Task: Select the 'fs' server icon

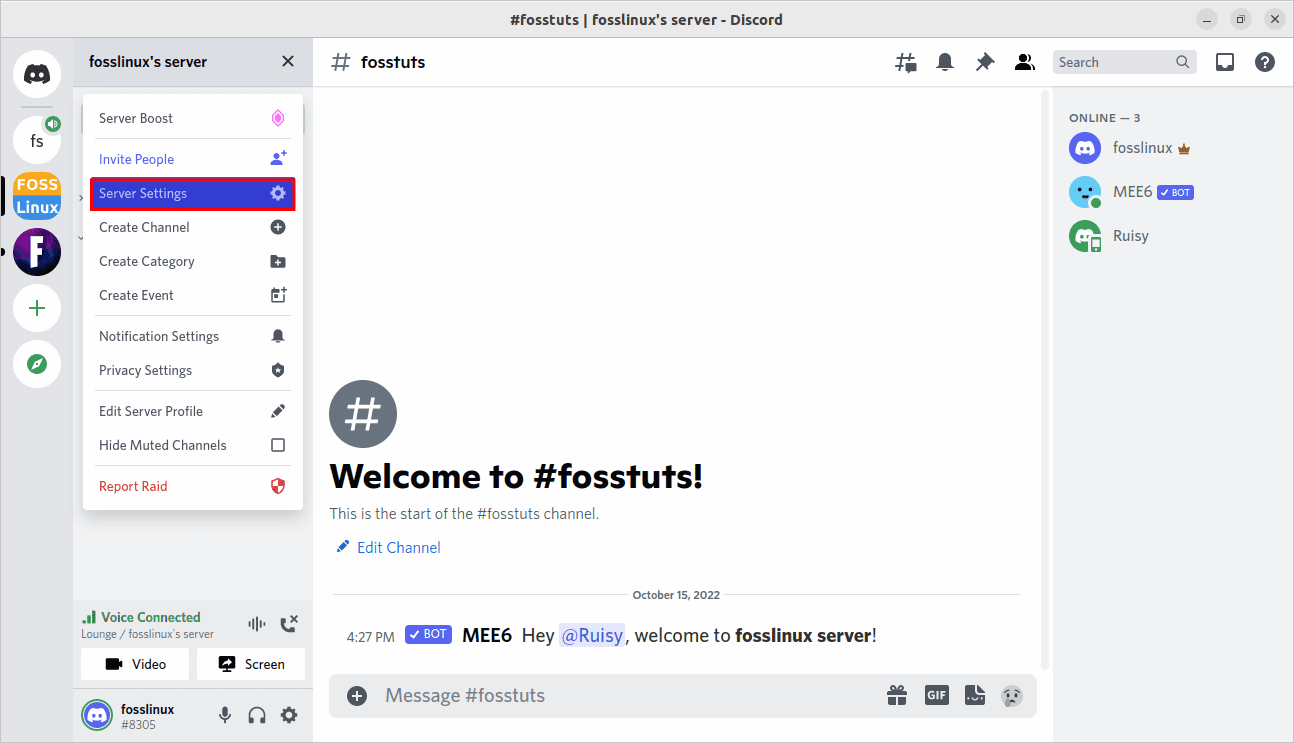Action: (x=37, y=140)
